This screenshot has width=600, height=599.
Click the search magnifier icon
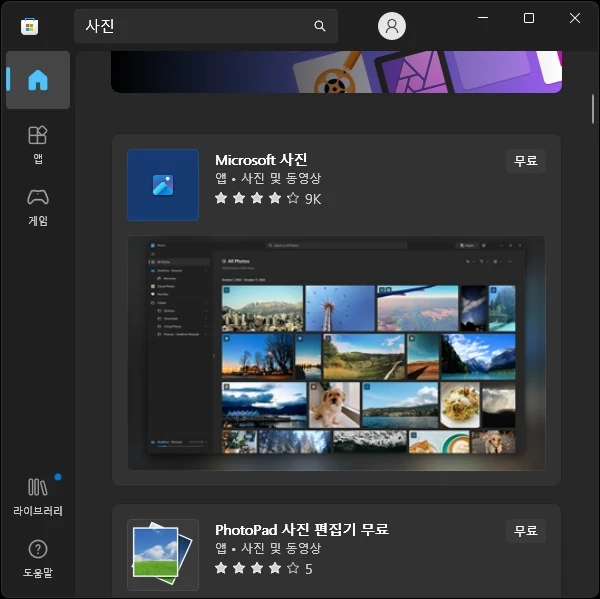(320, 26)
